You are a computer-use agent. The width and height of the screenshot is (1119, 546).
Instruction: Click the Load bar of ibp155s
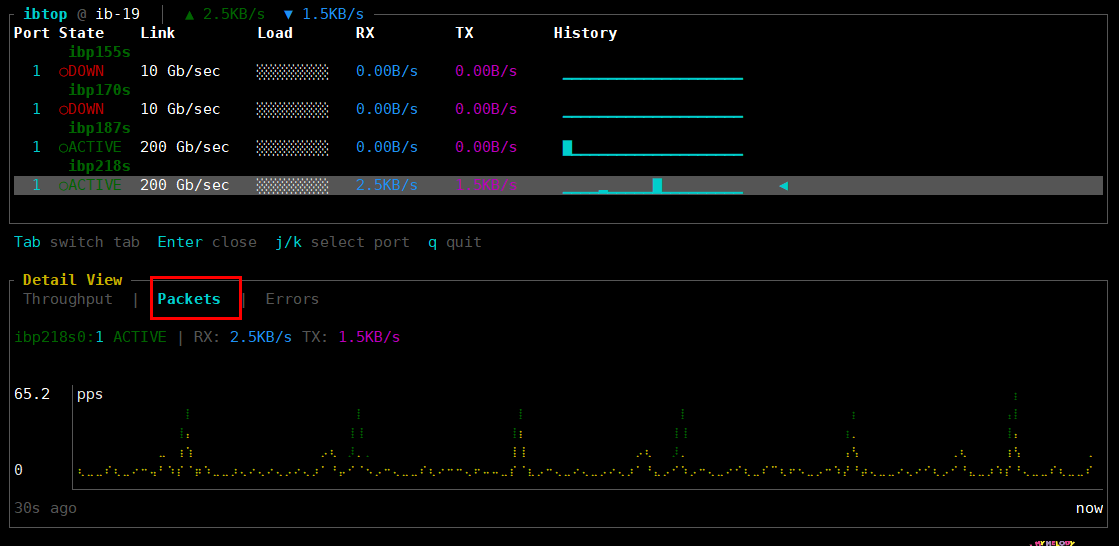click(x=293, y=71)
